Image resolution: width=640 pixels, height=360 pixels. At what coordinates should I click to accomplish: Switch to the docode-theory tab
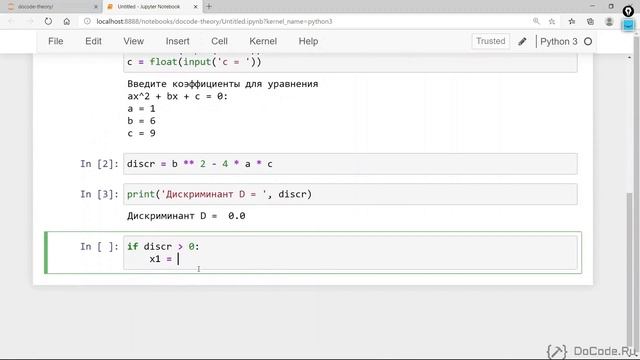coord(51,7)
